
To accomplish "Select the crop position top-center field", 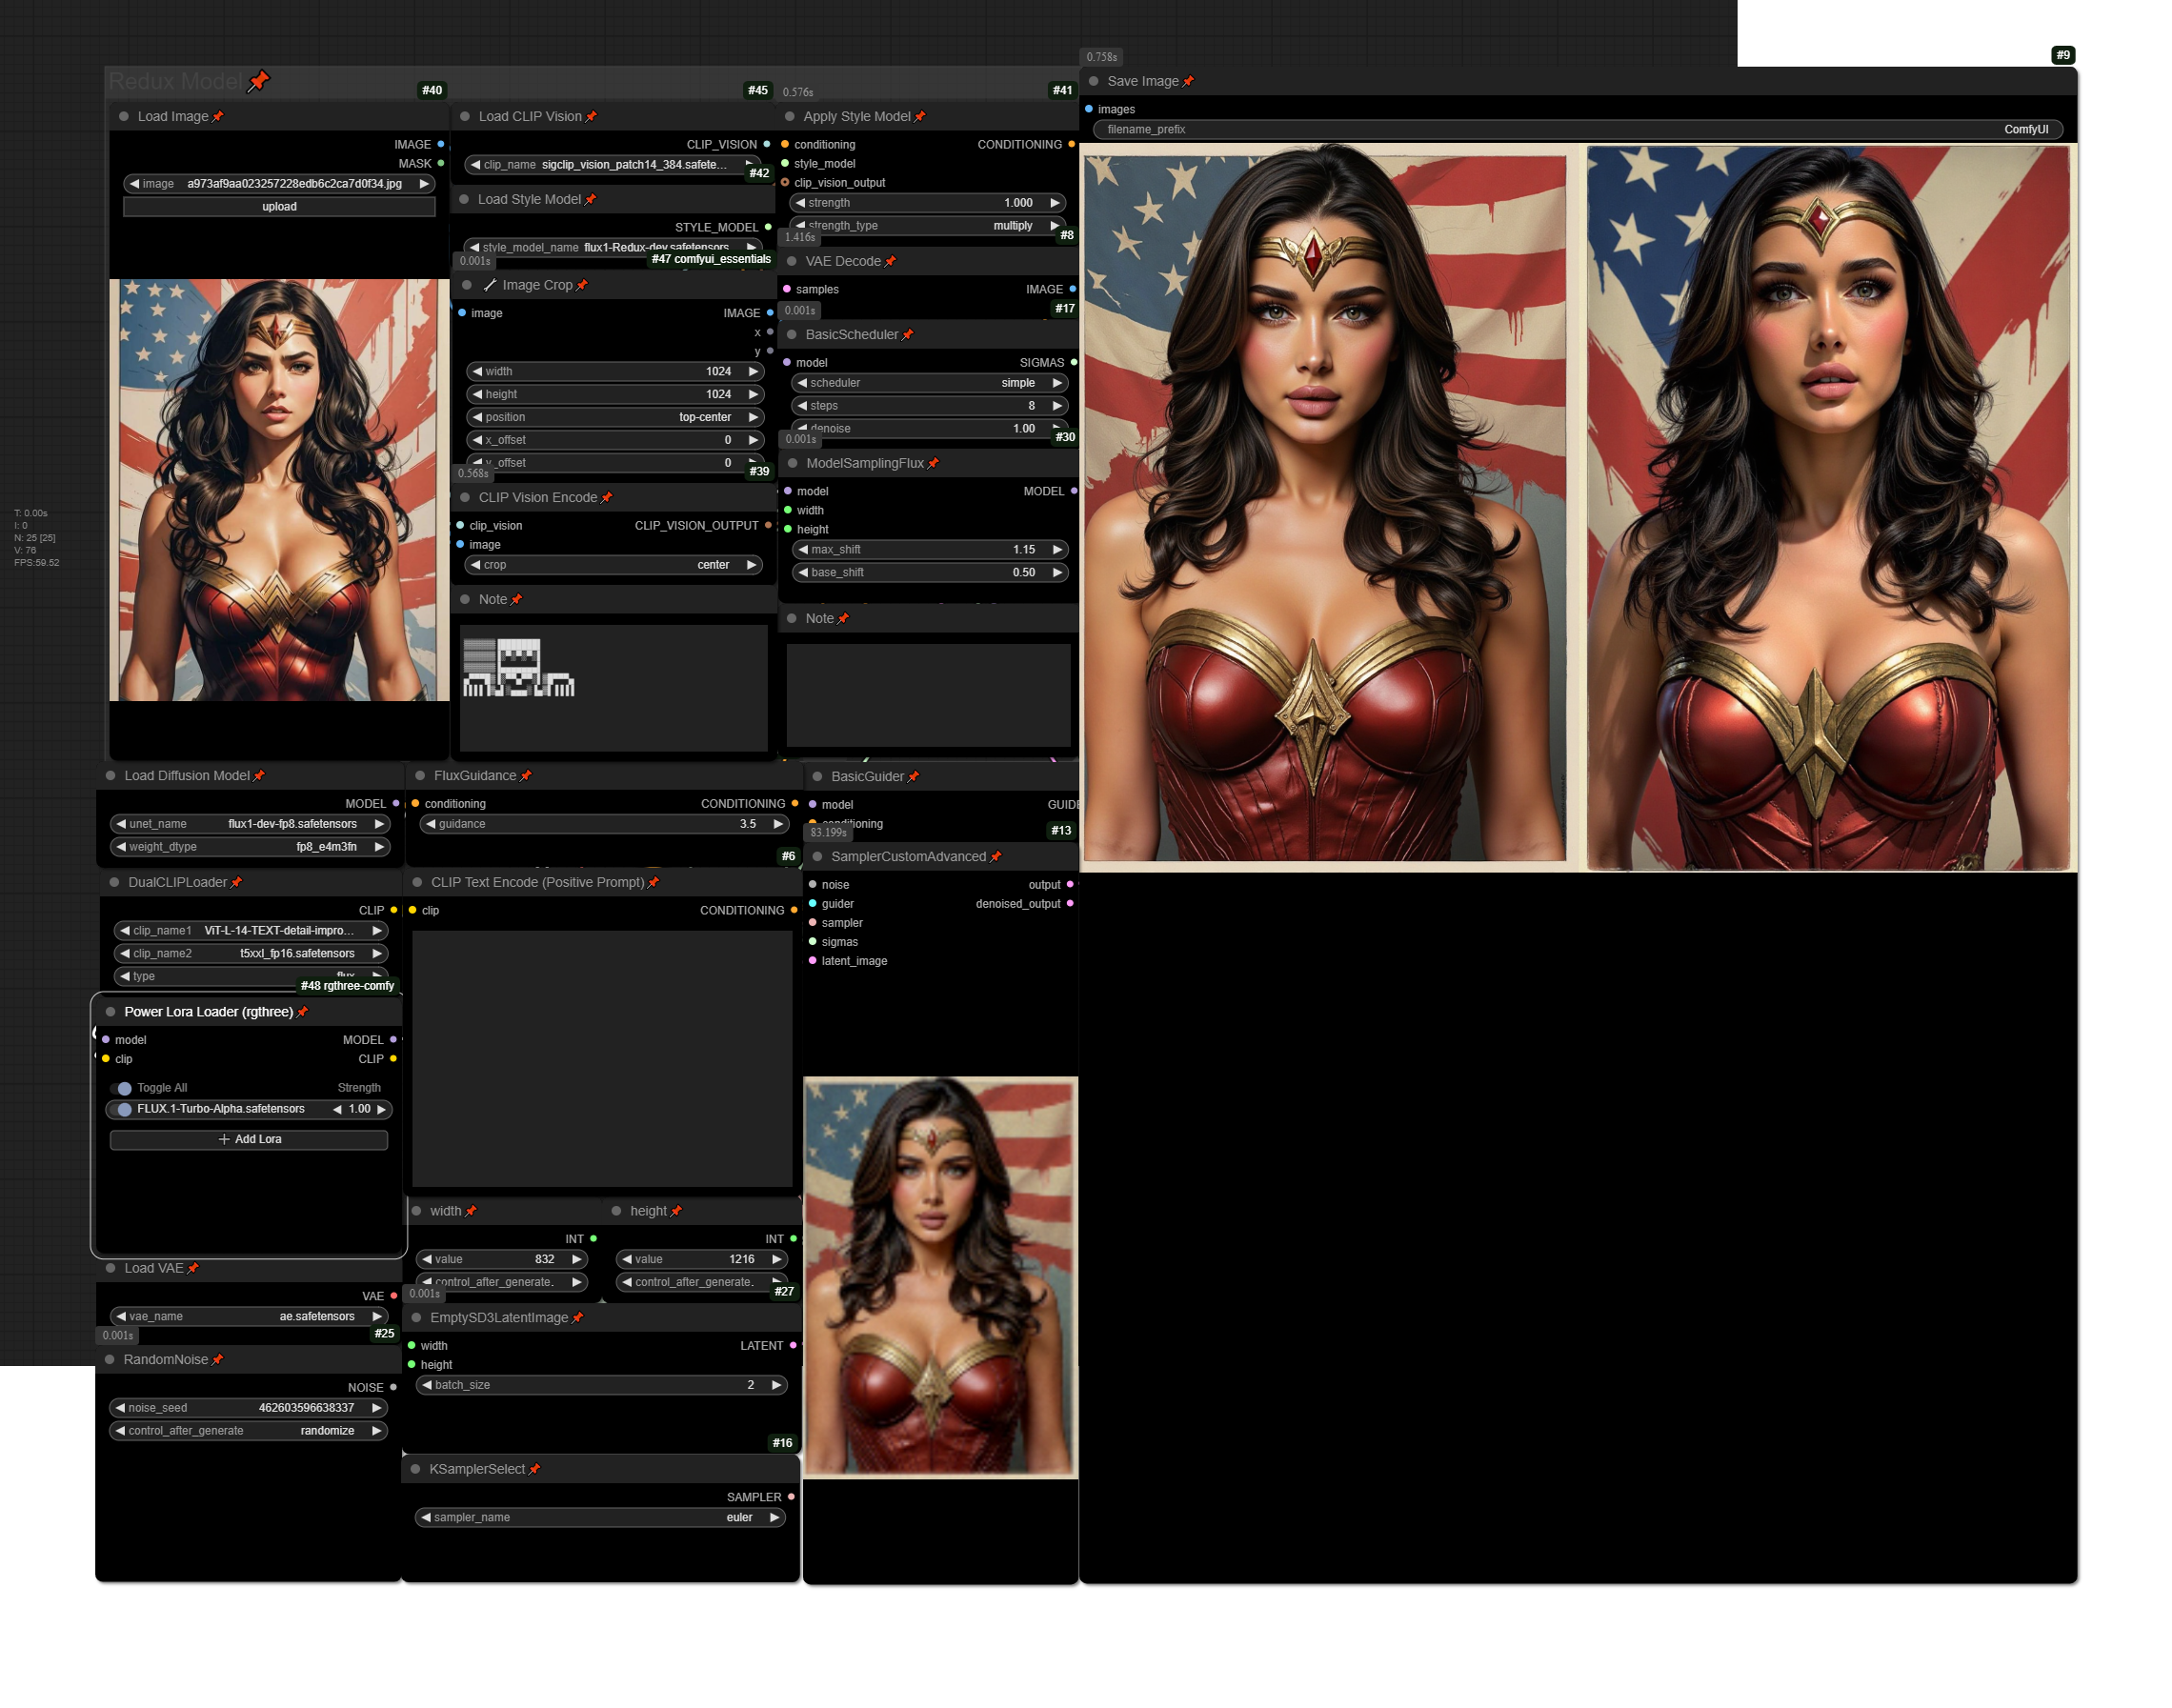I will pyautogui.click(x=614, y=417).
